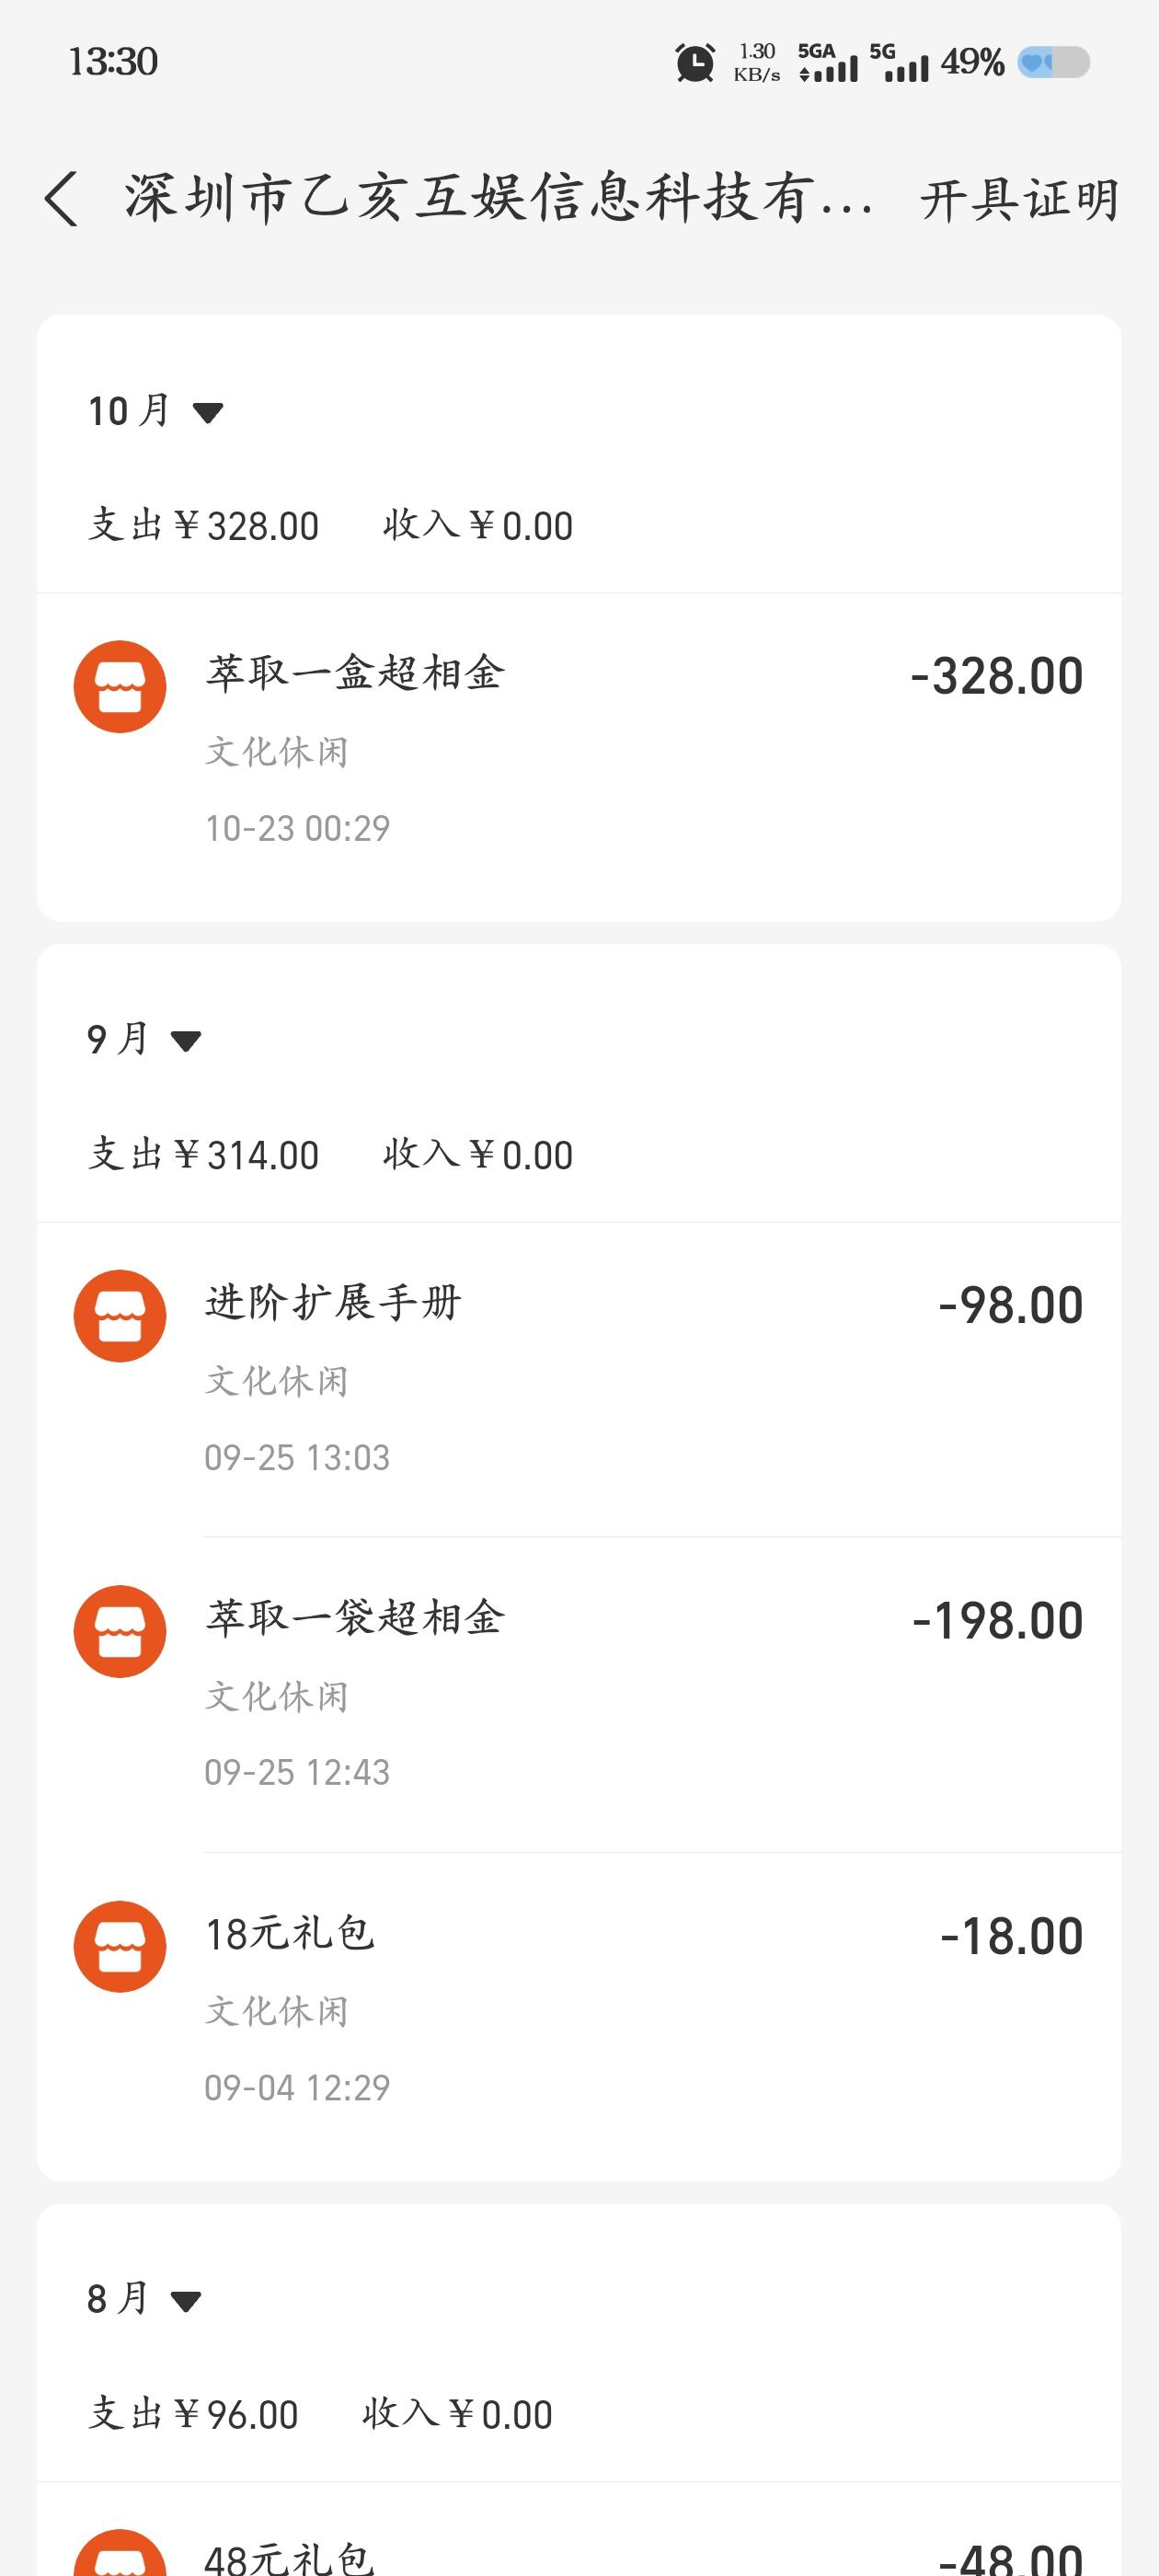Tap merchant icon for 萃取一袋超相金
The image size is (1159, 2576).
pyautogui.click(x=120, y=1631)
